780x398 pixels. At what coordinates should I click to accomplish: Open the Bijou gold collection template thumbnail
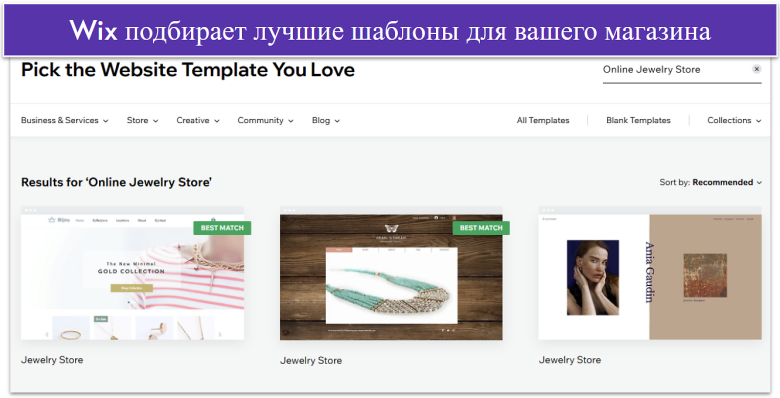(132, 273)
